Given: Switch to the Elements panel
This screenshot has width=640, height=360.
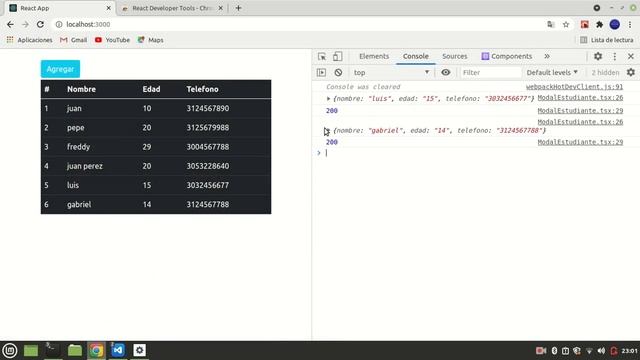Looking at the screenshot, I should (x=374, y=56).
